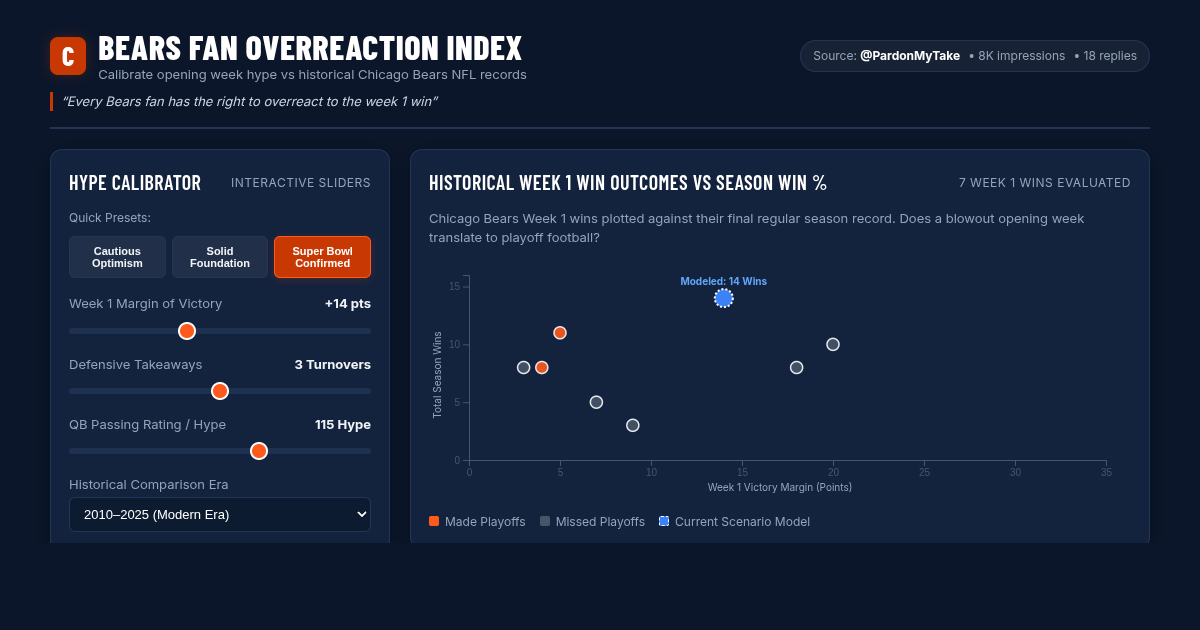Select the Super Bowl Confirmed preset
This screenshot has width=1200, height=630.
coord(322,257)
